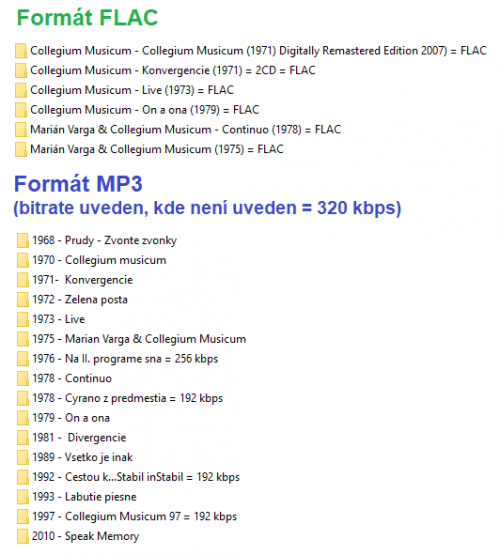Select text '1976 - Na II. programe sna = 256 kbps'
500x555 pixels.
pyautogui.click(x=125, y=359)
